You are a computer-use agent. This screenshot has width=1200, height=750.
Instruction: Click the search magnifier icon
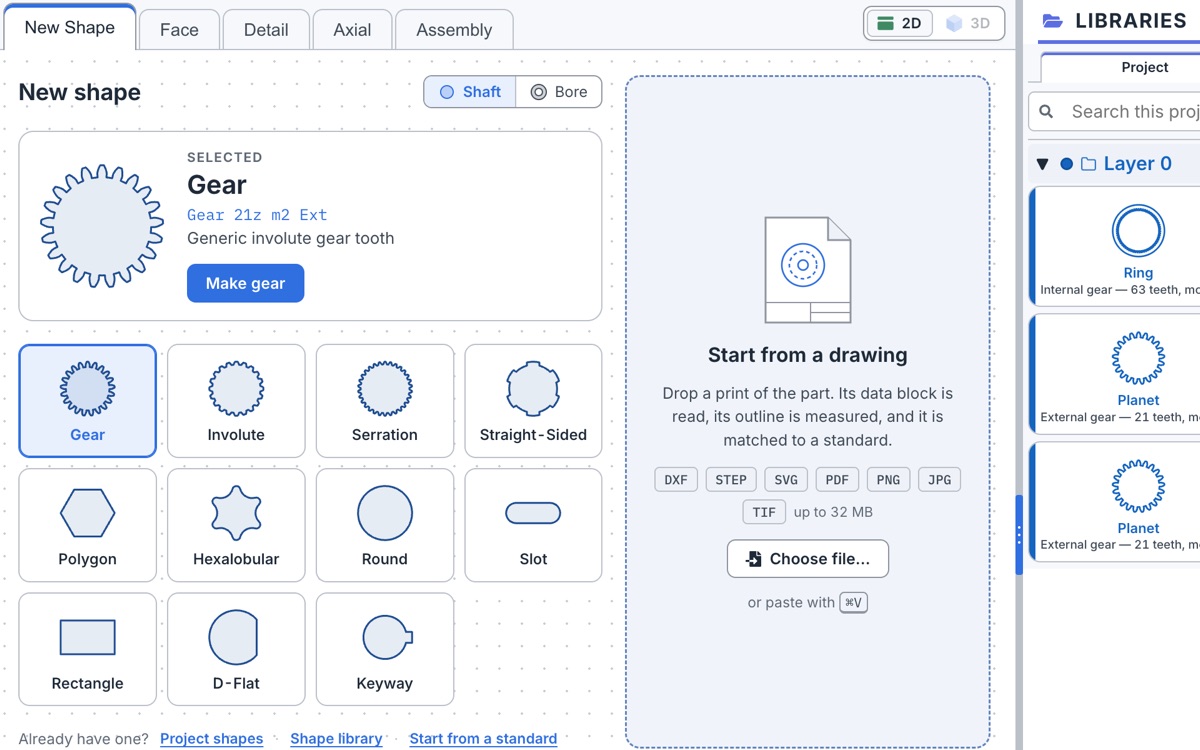pyautogui.click(x=1046, y=112)
